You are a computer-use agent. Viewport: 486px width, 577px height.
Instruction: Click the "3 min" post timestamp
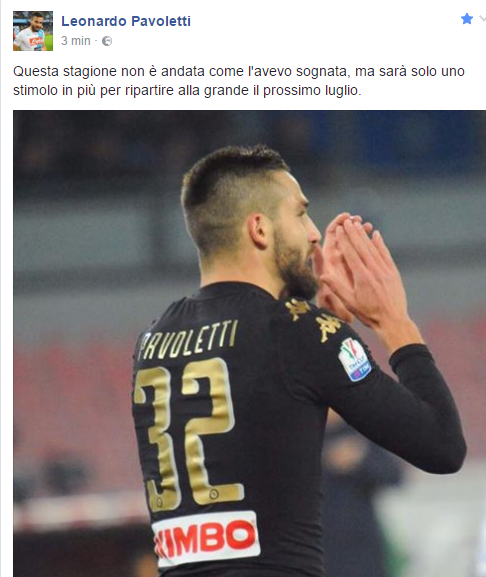pyautogui.click(x=75, y=40)
